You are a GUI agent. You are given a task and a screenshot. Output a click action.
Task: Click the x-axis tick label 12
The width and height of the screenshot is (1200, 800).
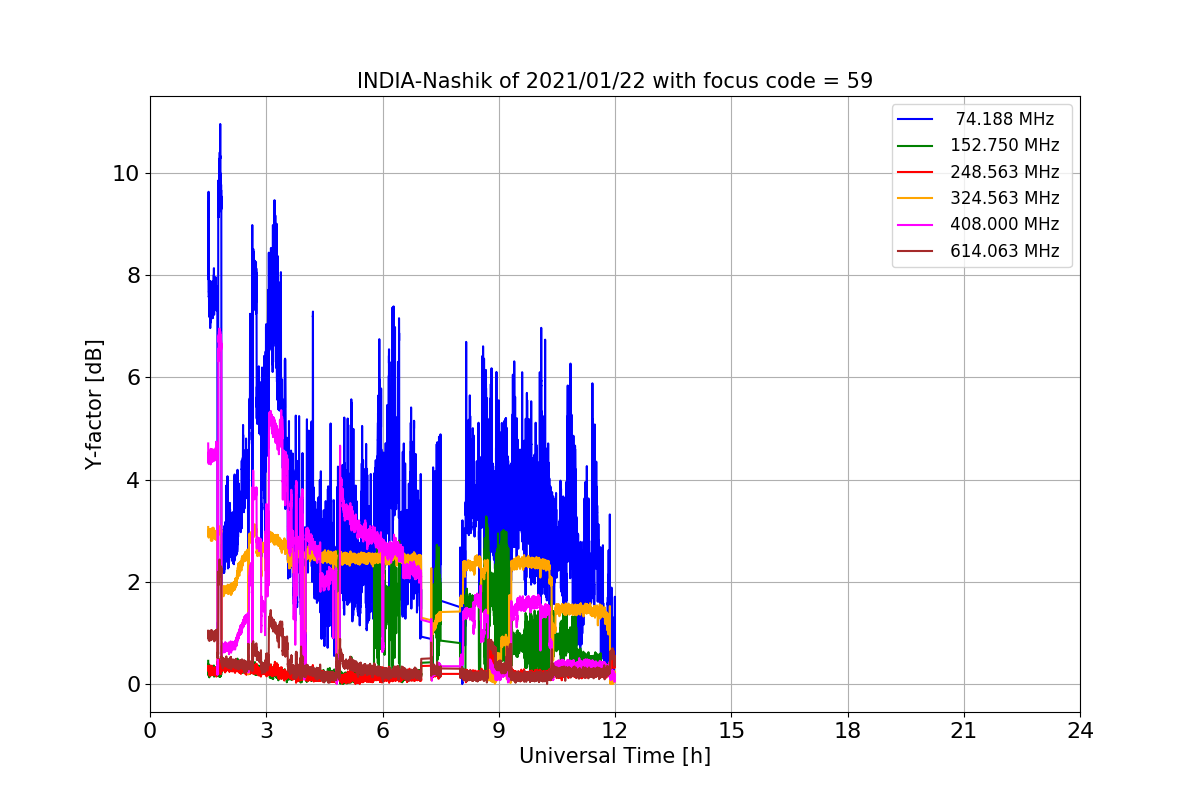[x=615, y=731]
